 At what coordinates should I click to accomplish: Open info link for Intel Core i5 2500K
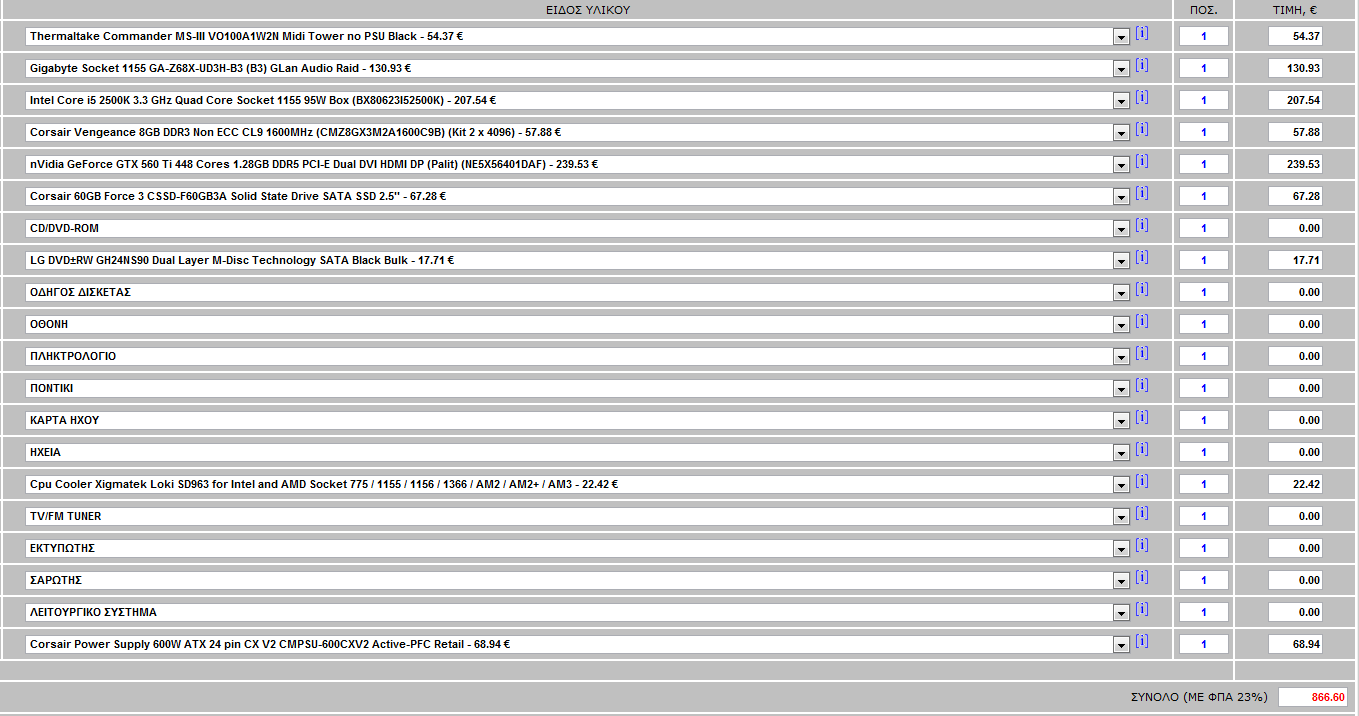tap(1142, 97)
